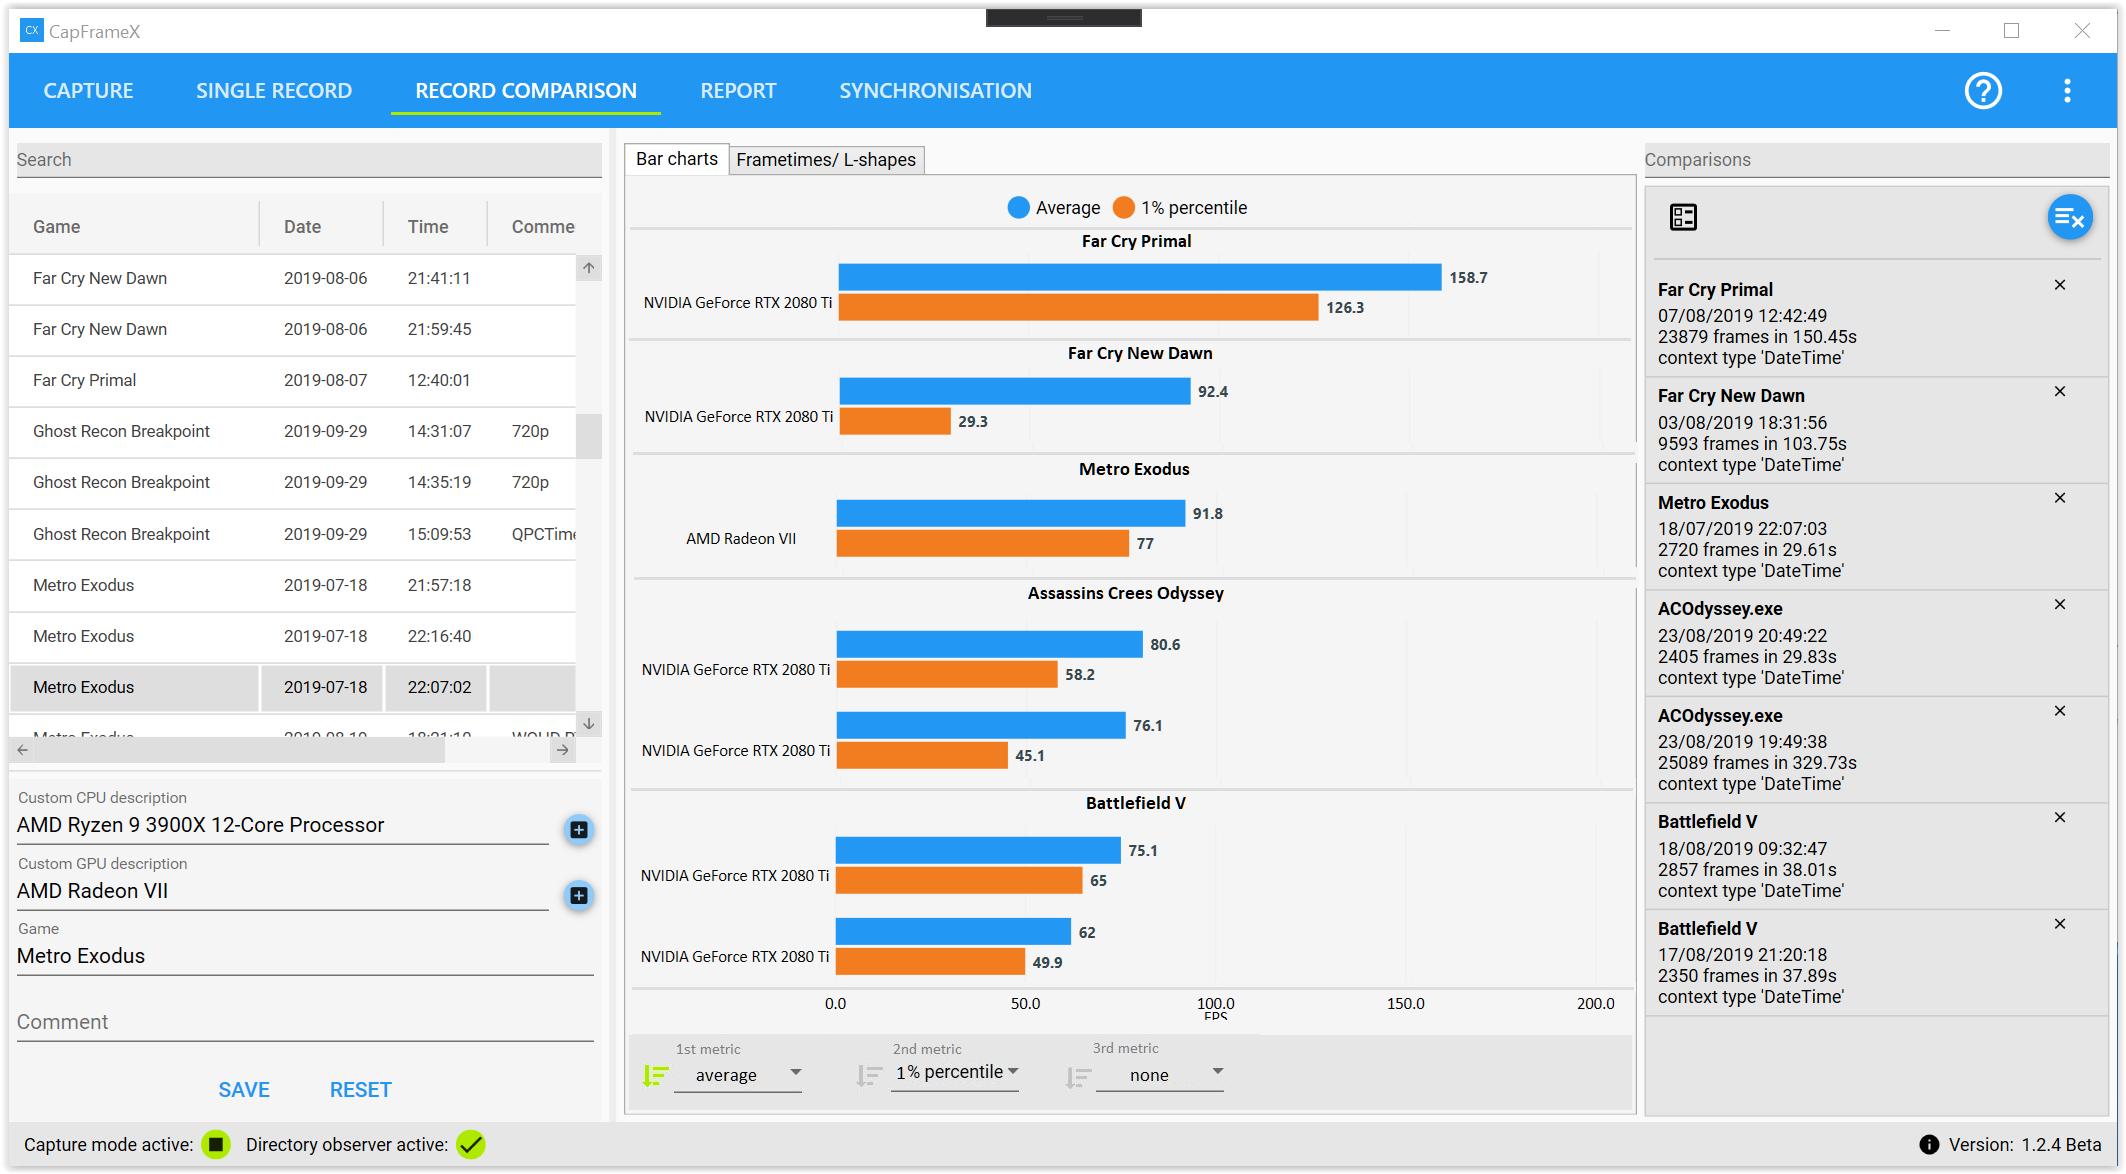Open the SYNCHRONISATION tab

point(935,91)
